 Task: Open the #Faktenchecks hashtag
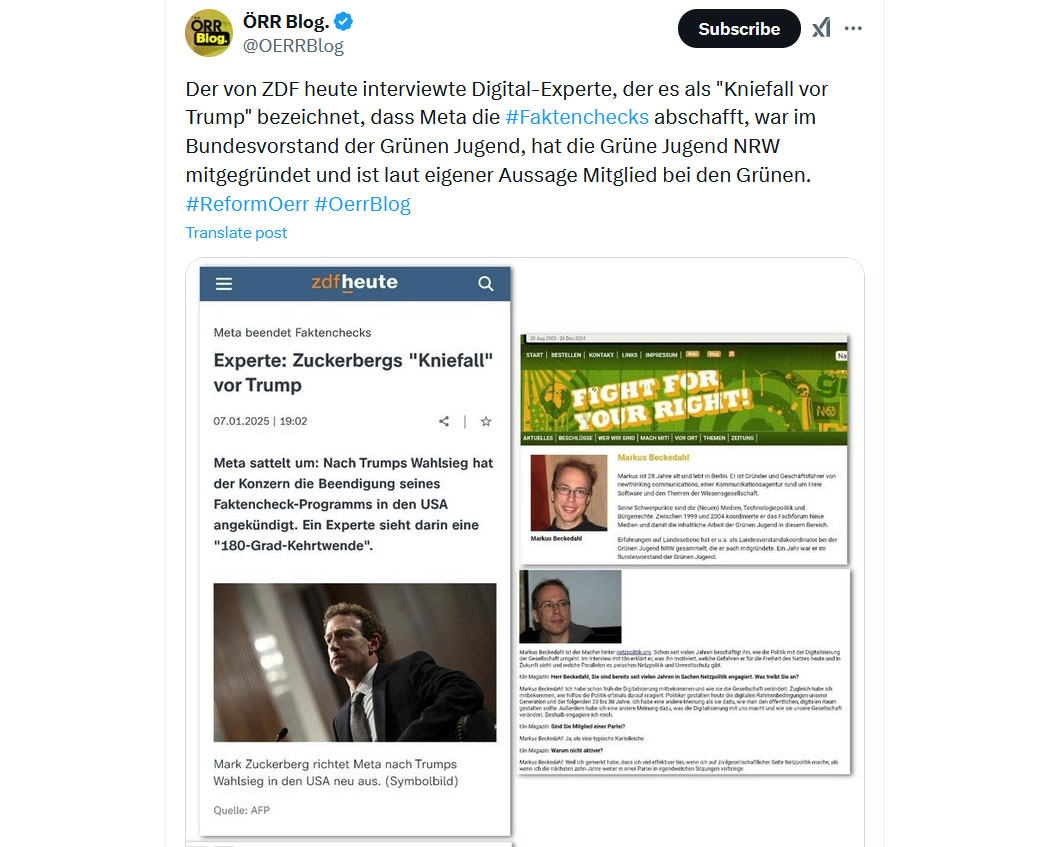577,117
